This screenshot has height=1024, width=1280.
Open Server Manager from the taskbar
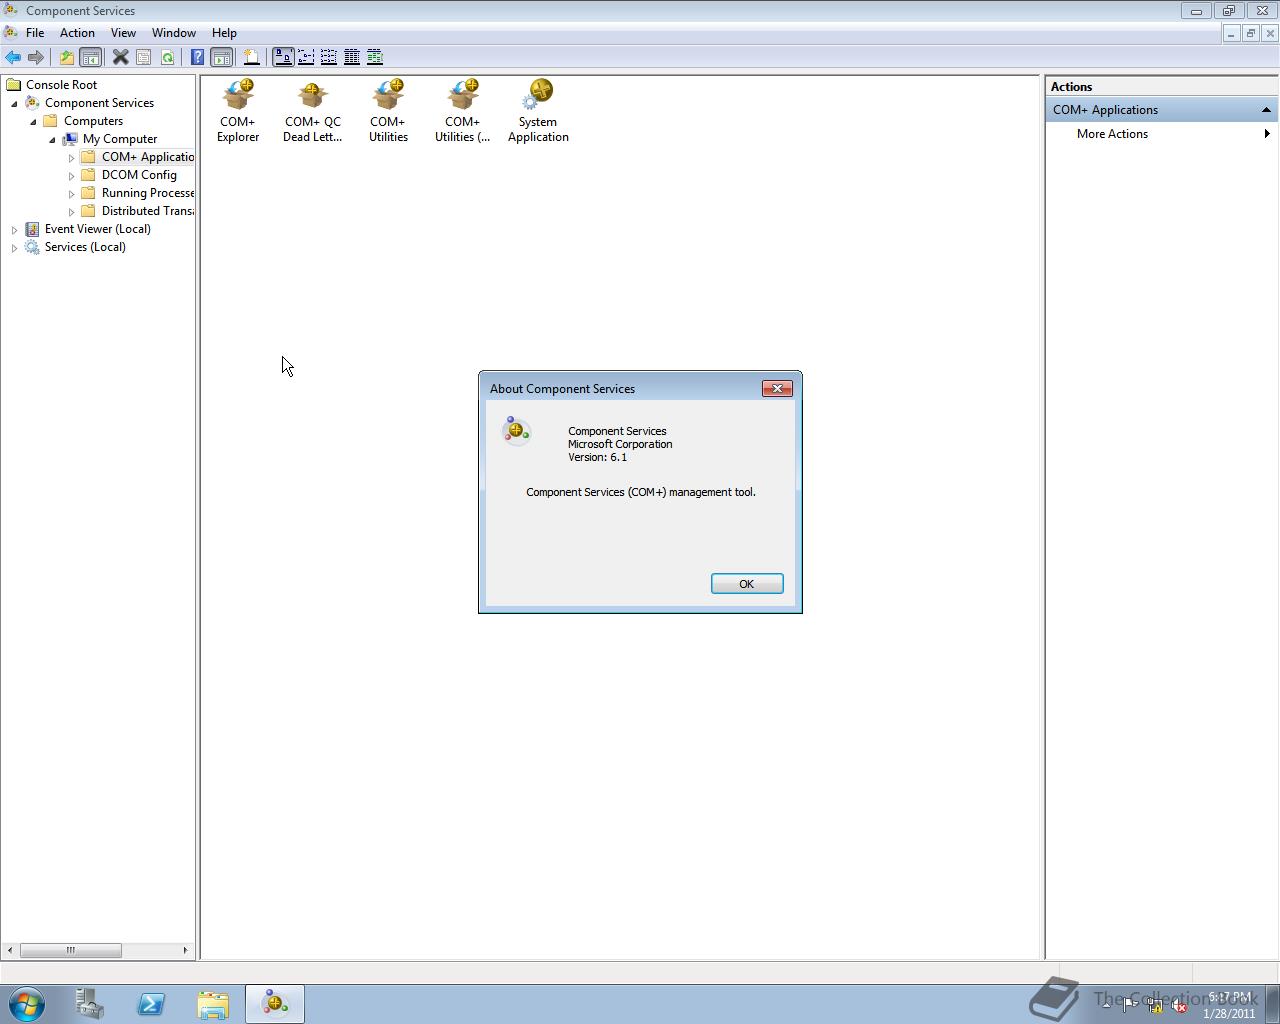click(89, 1004)
